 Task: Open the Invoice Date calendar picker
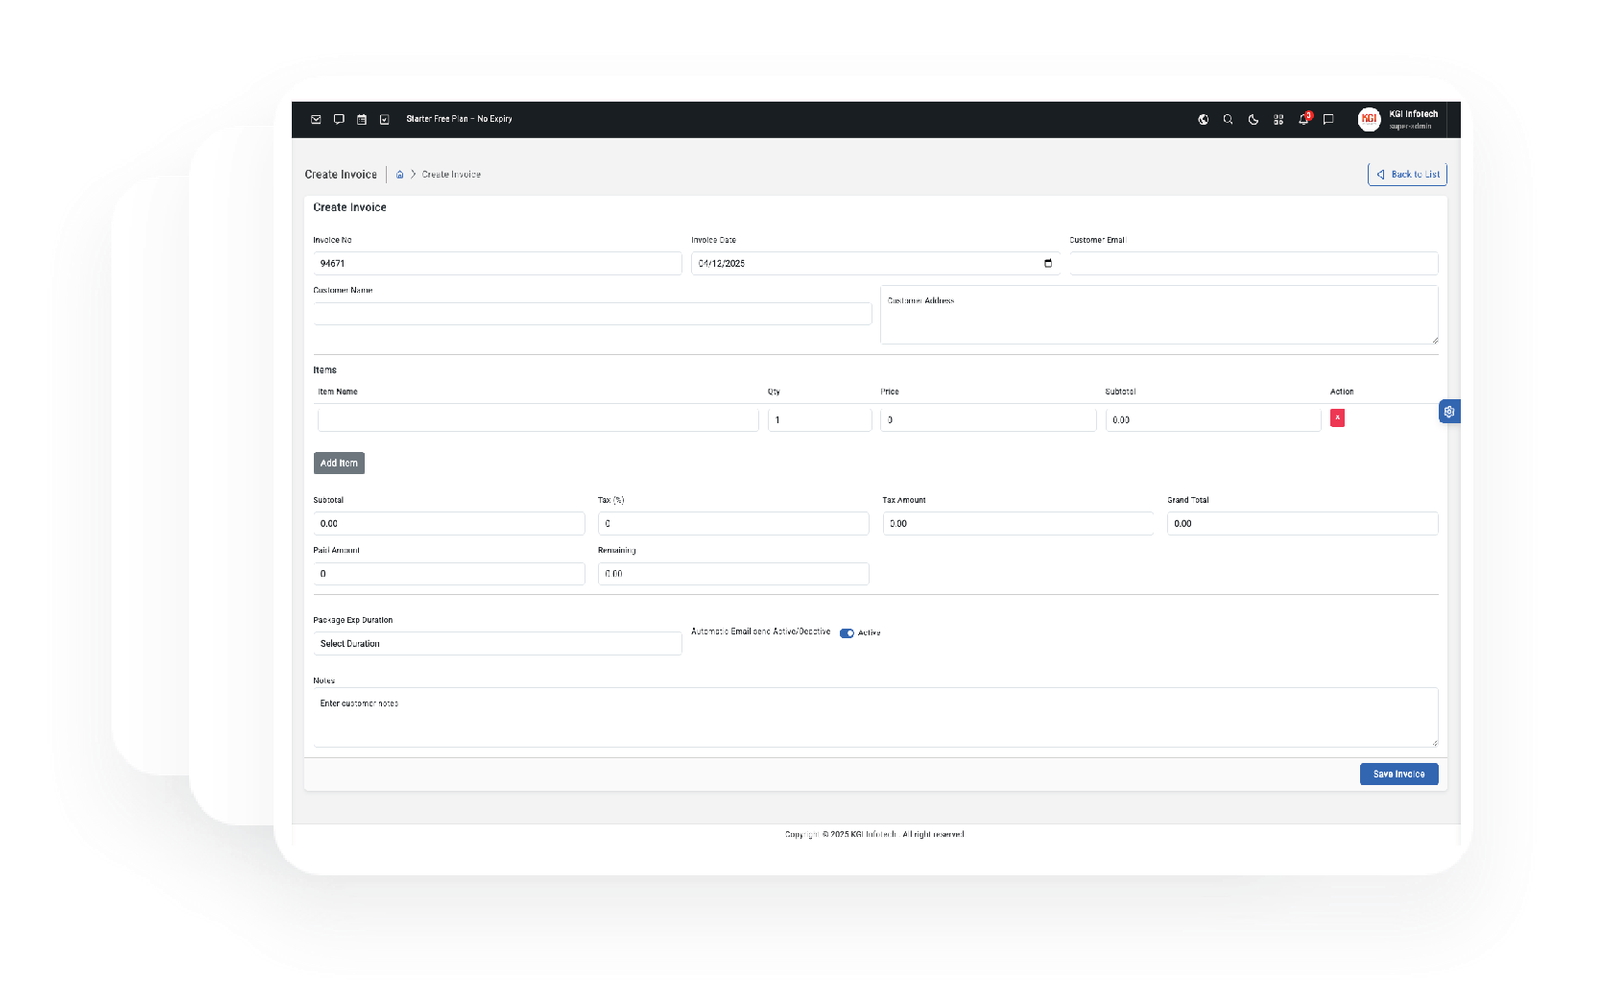click(1048, 263)
